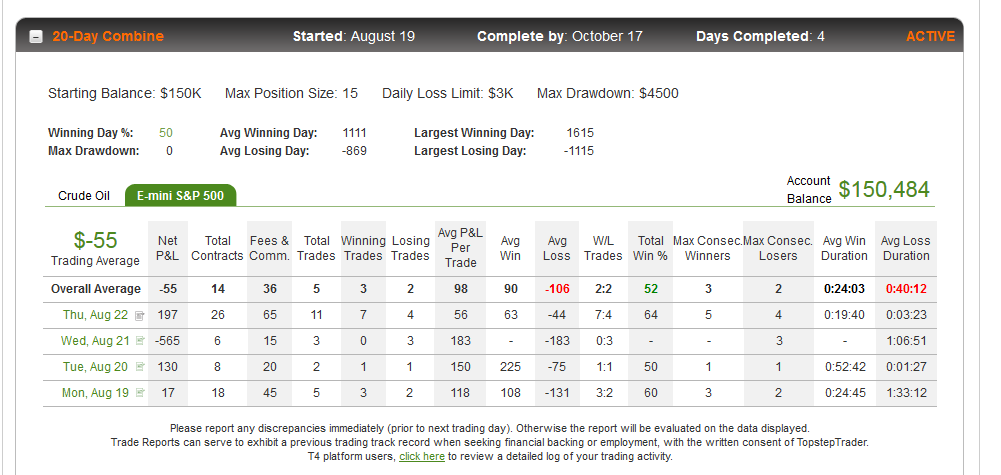Click the Fees & Comm. column header
Image resolution: width=1001 pixels, height=475 pixels.
(269, 248)
